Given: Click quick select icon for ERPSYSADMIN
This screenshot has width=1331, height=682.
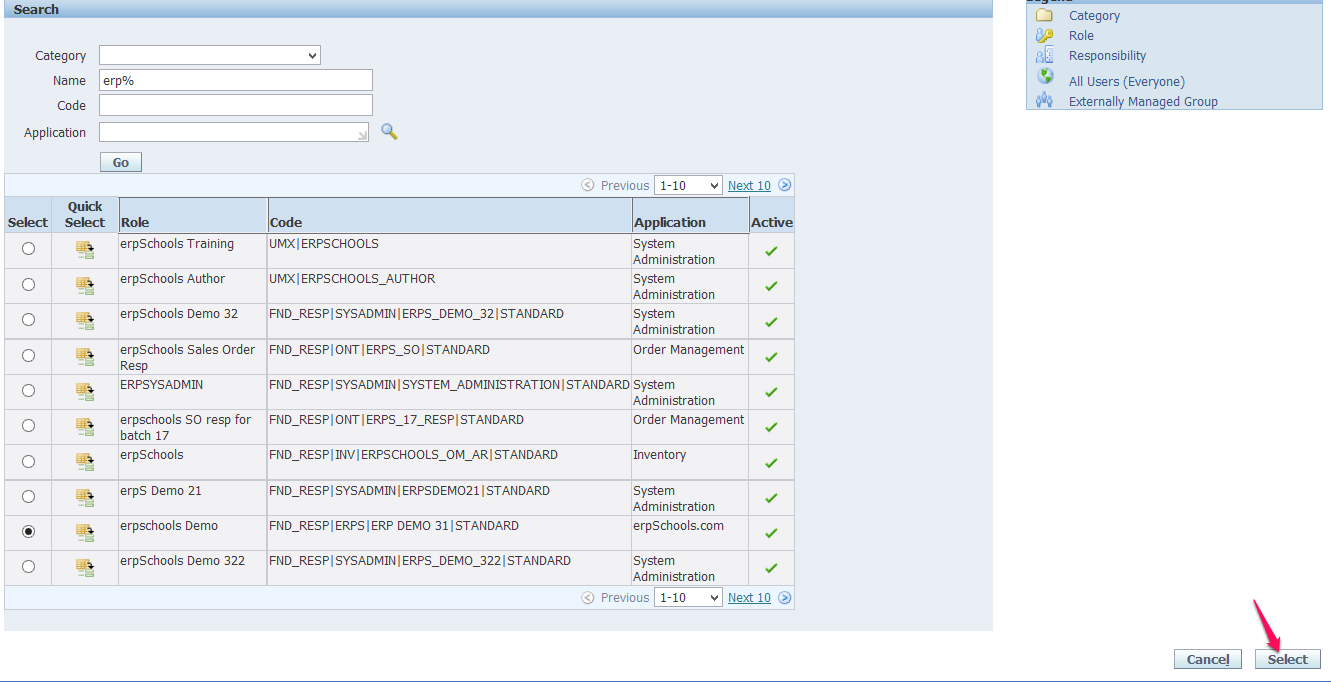Looking at the screenshot, I should point(85,392).
